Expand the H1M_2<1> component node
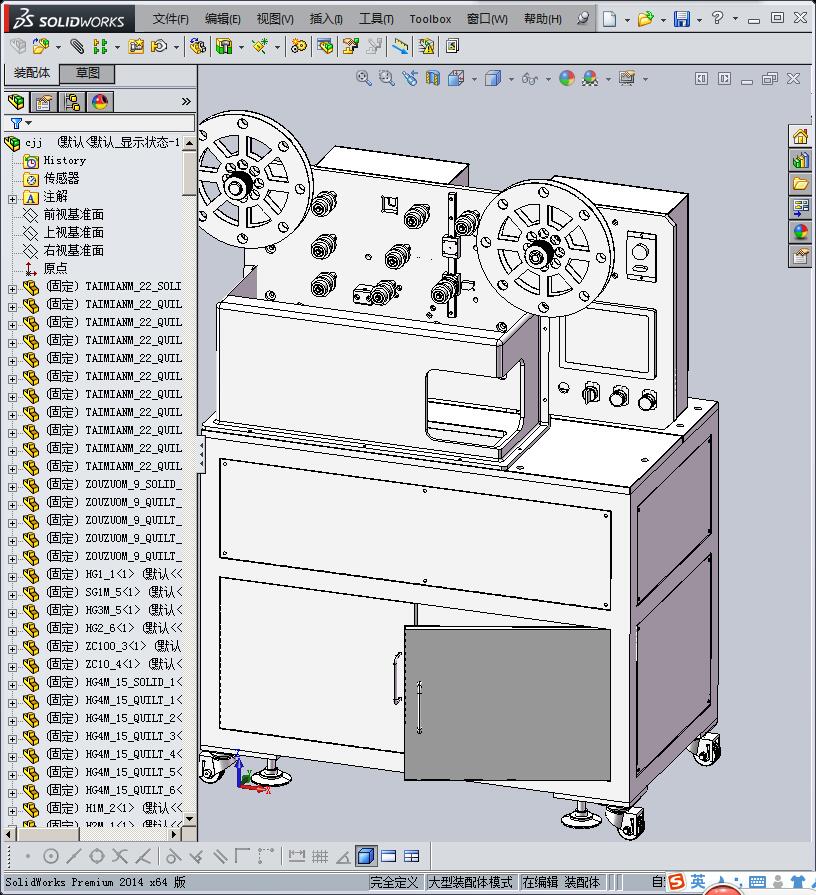The image size is (816, 895). tap(13, 812)
